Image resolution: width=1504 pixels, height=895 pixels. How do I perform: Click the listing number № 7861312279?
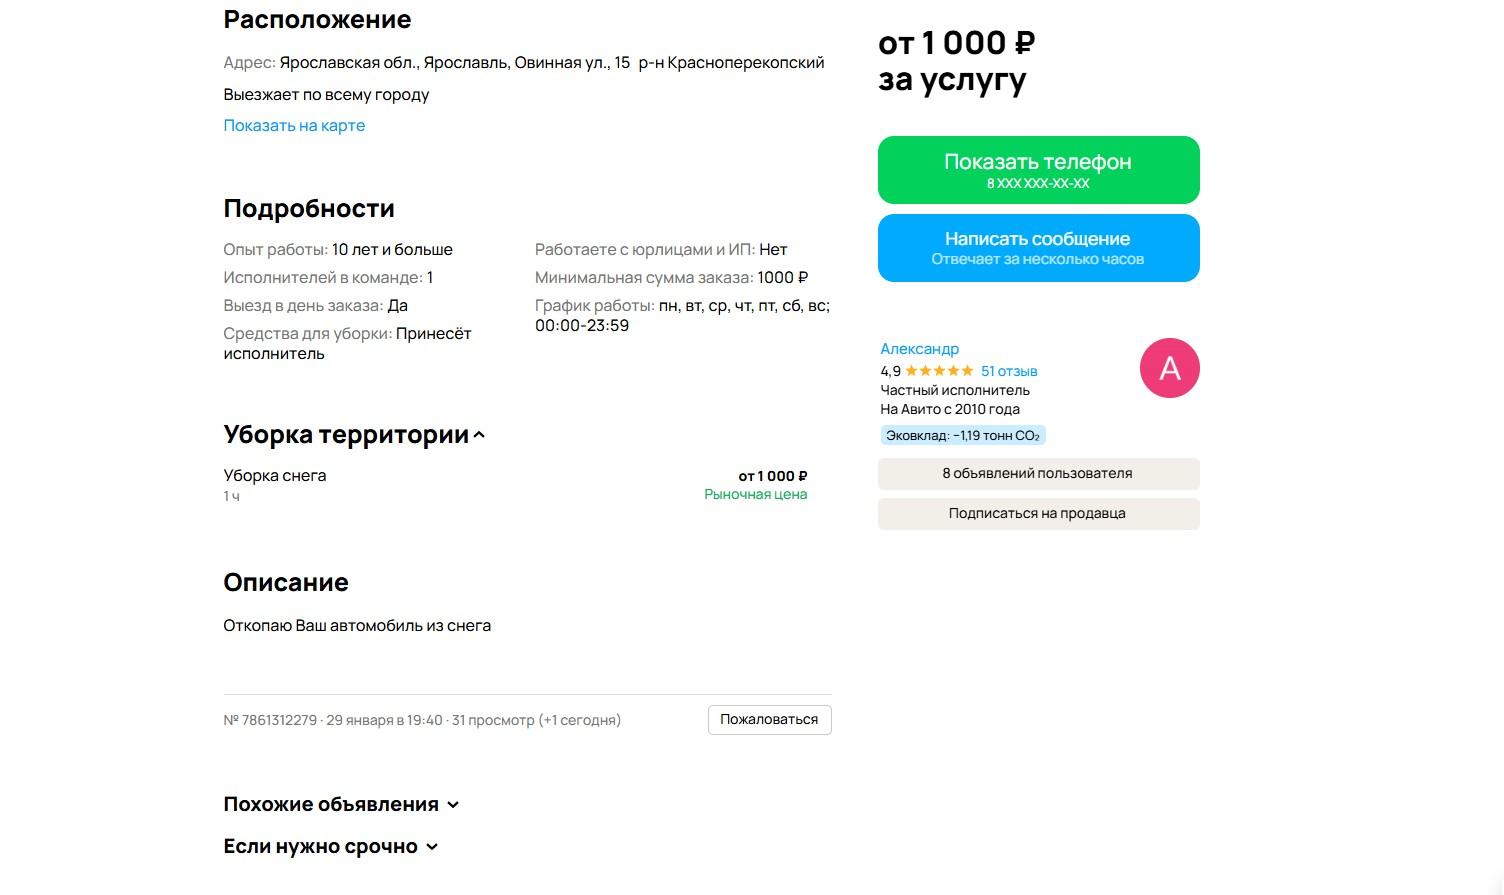point(270,720)
